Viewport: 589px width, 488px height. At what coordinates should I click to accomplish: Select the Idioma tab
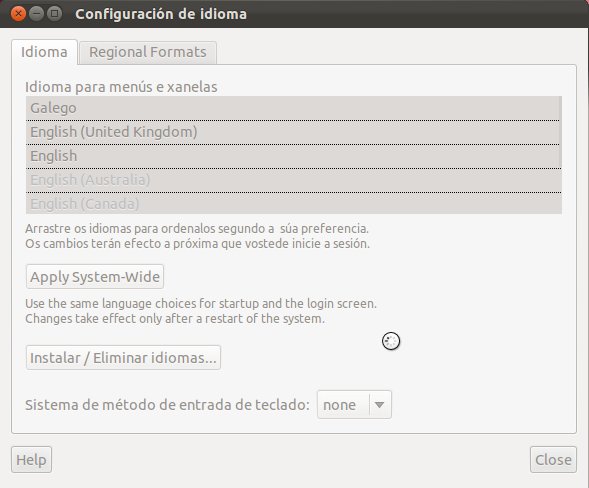pyautogui.click(x=44, y=52)
